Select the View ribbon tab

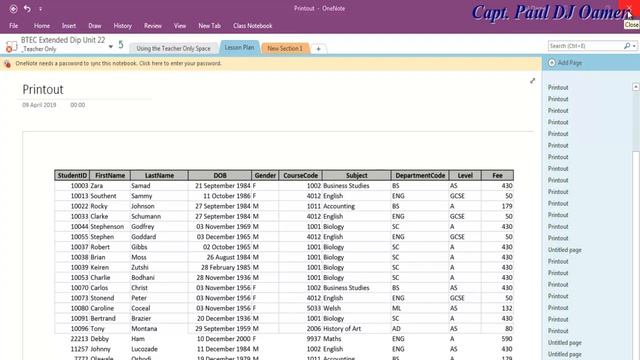180,26
